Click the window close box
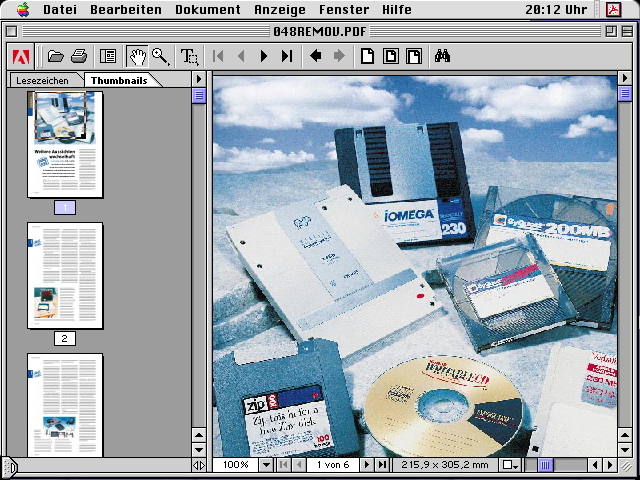This screenshot has height=480, width=640. pos(12,31)
